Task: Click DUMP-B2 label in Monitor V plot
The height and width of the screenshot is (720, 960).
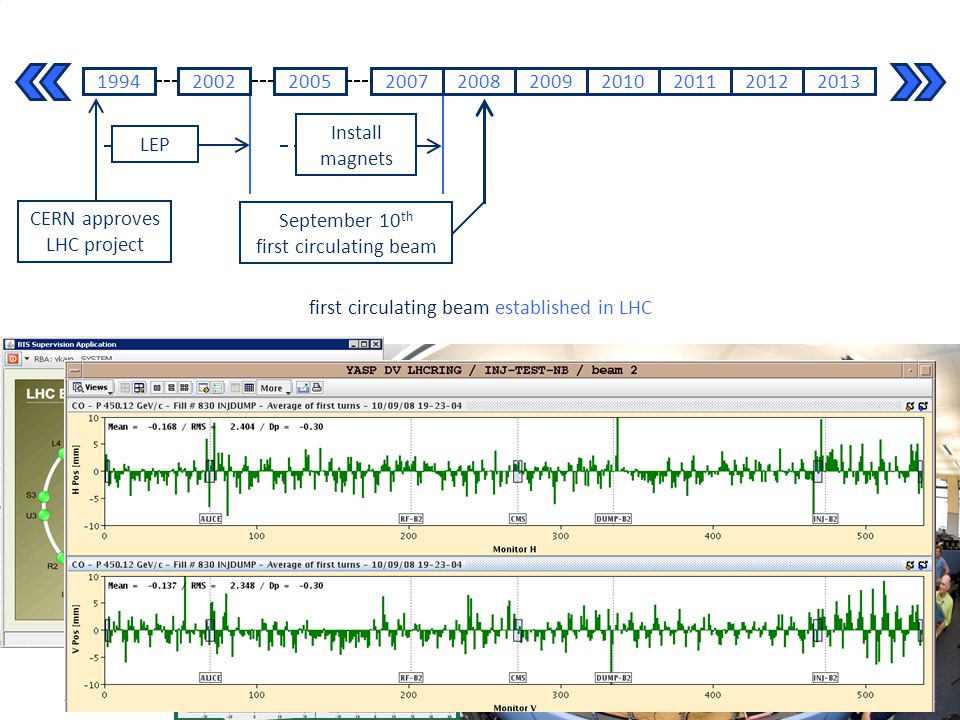Action: tap(613, 678)
